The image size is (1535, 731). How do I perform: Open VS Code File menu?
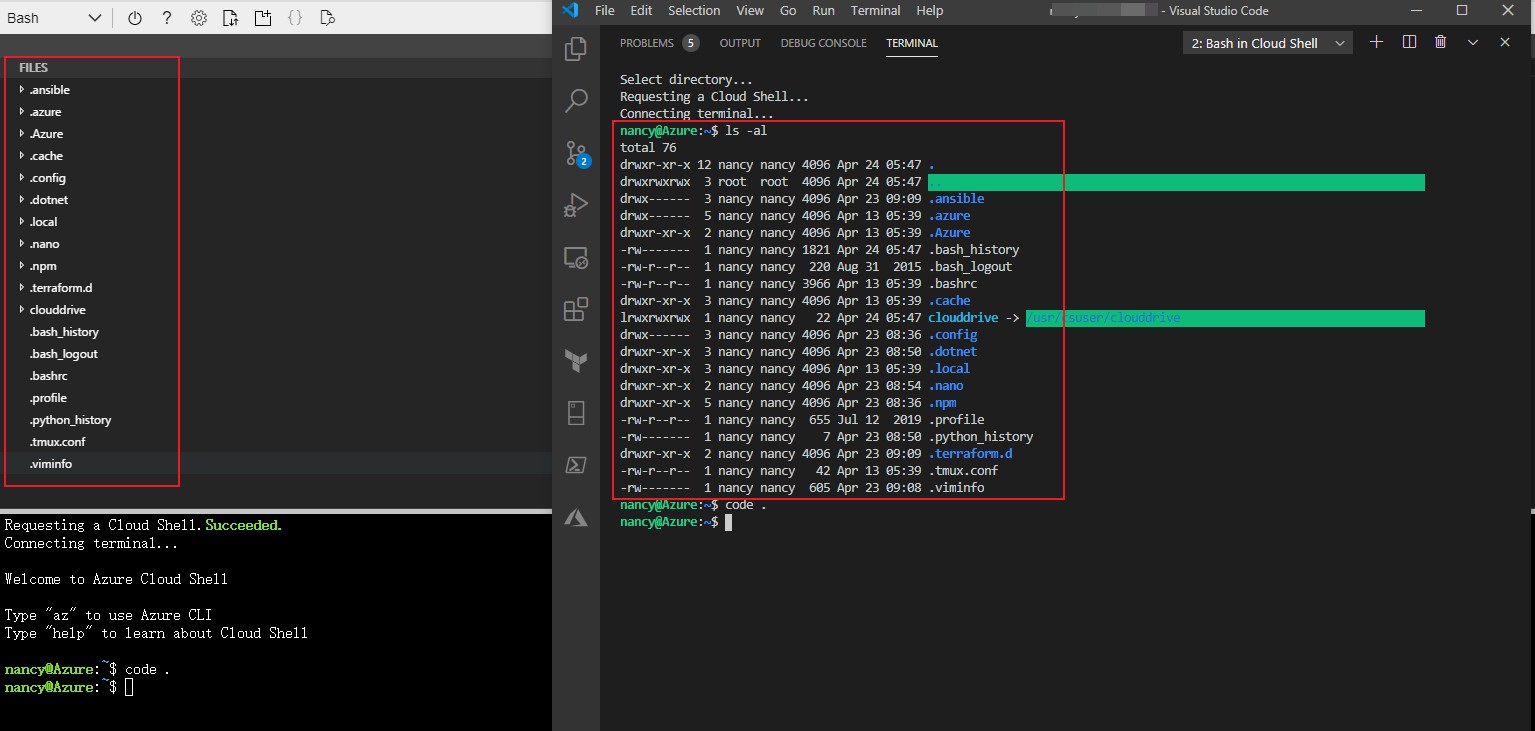pyautogui.click(x=604, y=11)
